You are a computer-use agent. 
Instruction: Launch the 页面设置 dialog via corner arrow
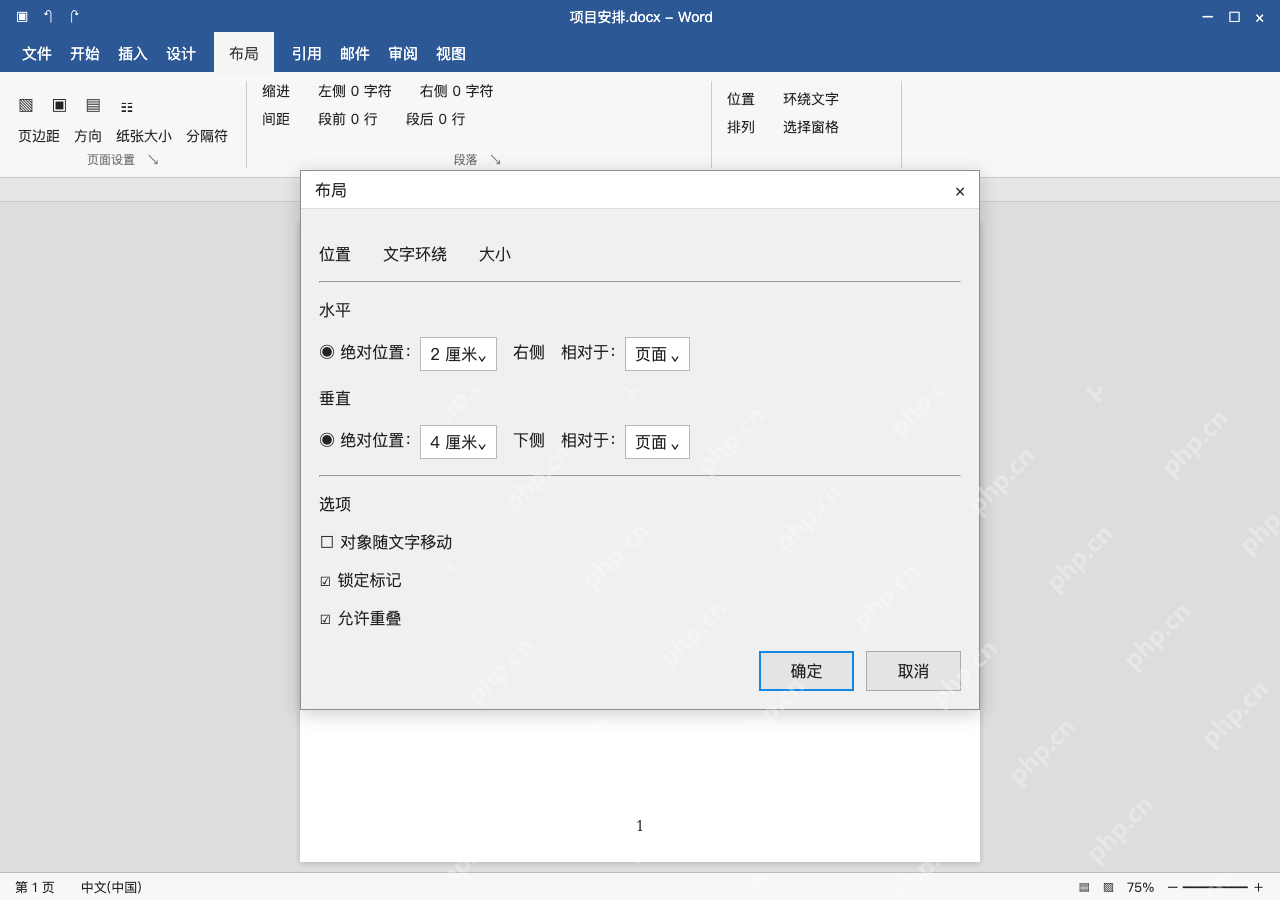coord(153,159)
